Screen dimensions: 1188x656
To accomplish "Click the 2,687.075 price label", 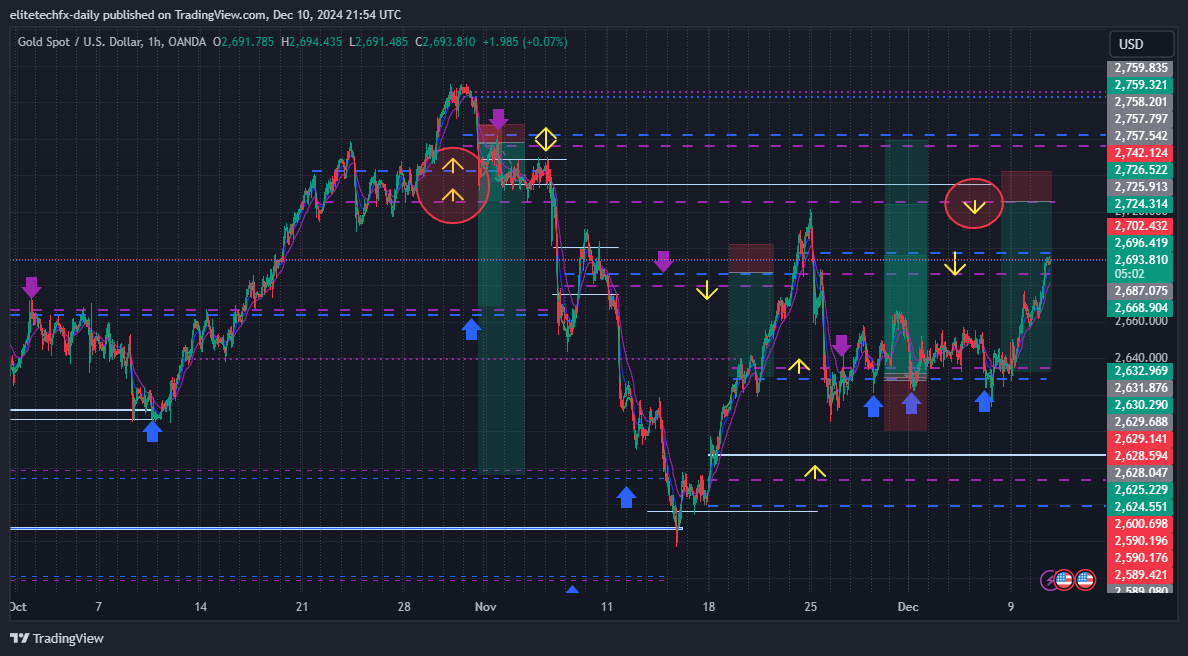I will coord(1140,291).
